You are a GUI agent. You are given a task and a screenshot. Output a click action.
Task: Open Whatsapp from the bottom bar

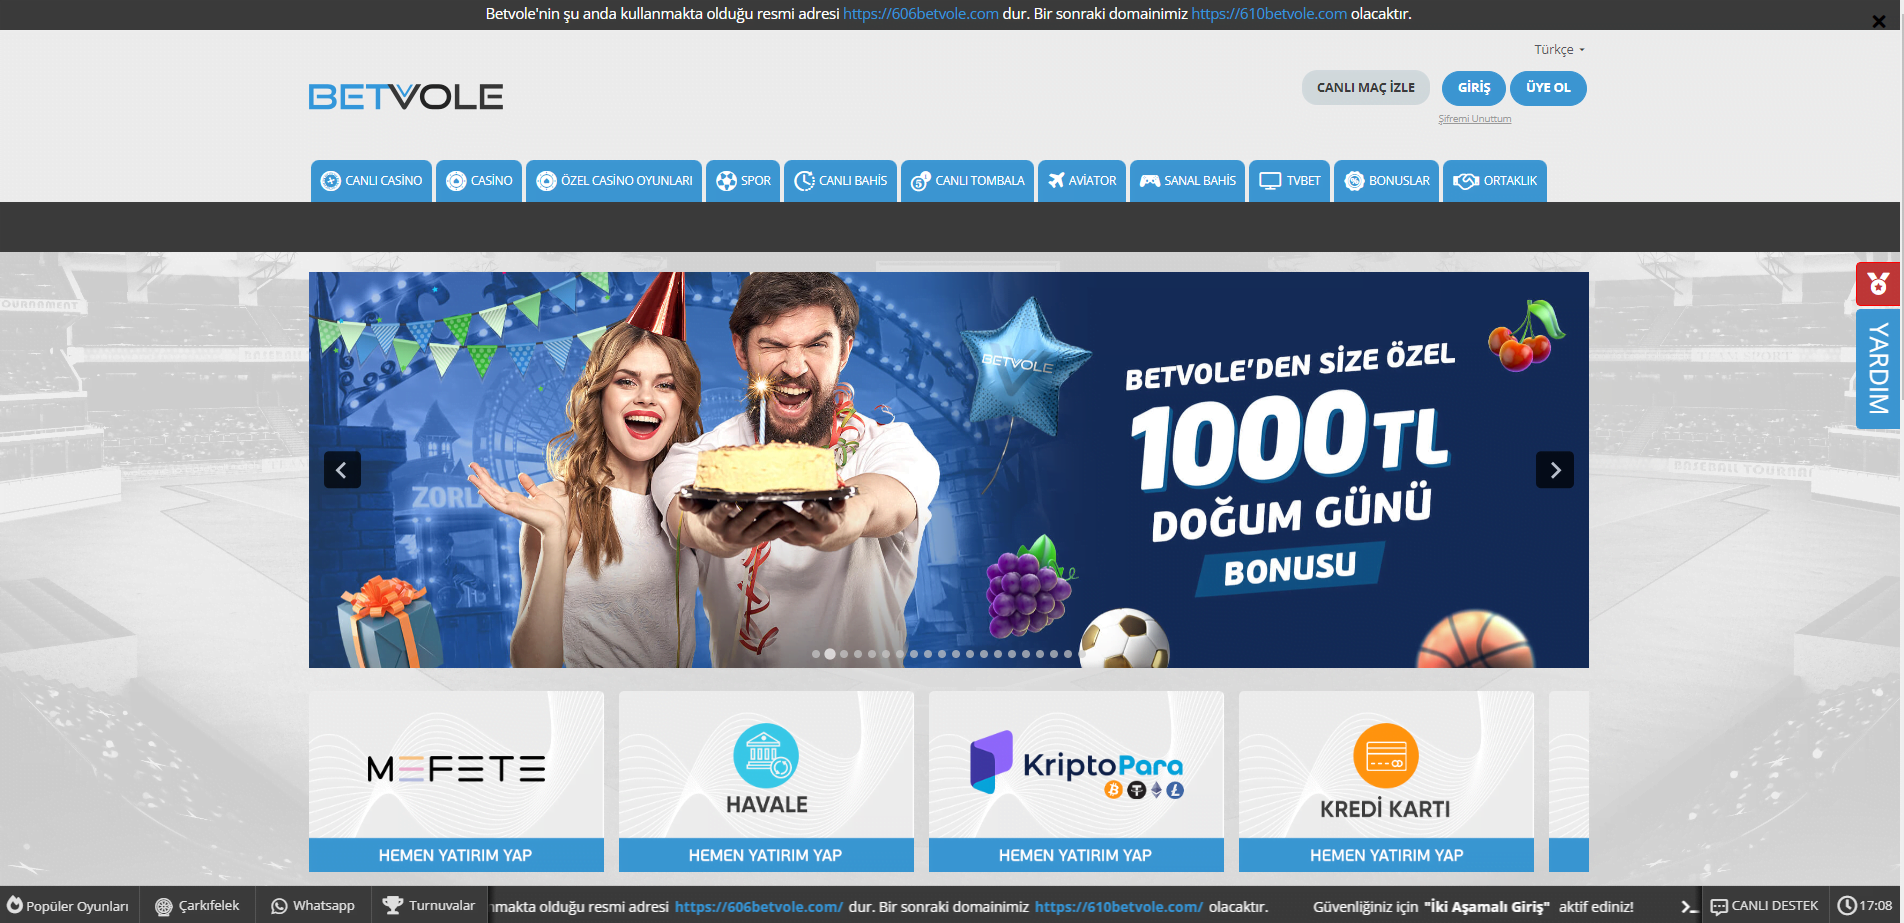(313, 905)
